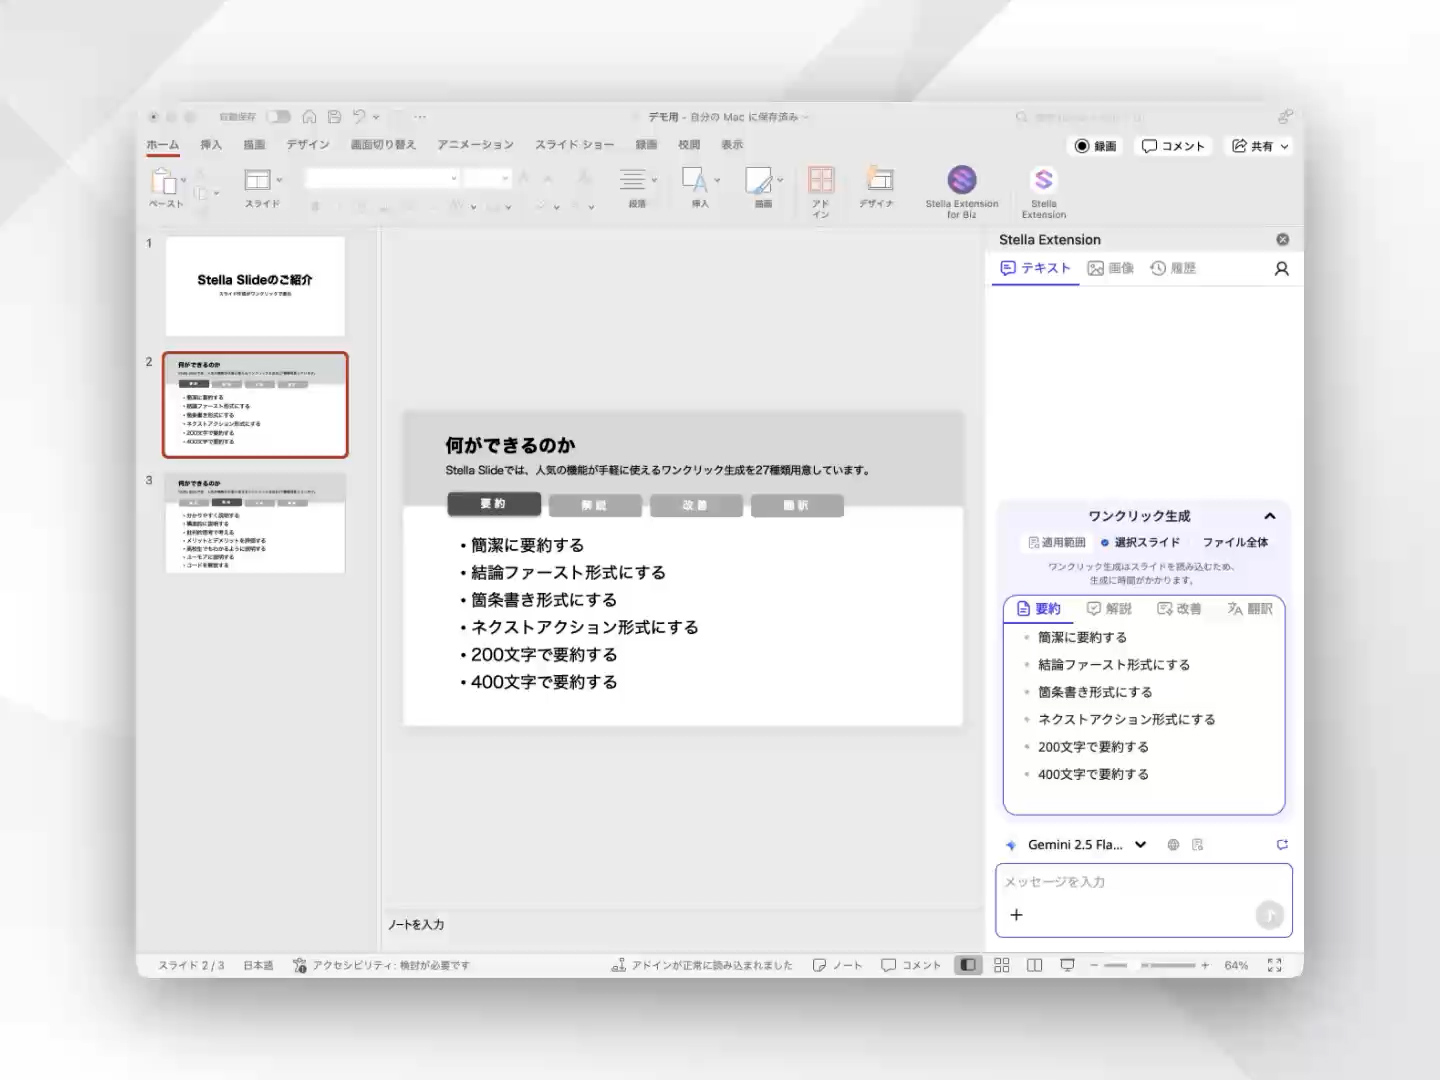The image size is (1440, 1080).
Task: Select the 選択スライド scope radio option
Action: click(x=1140, y=543)
